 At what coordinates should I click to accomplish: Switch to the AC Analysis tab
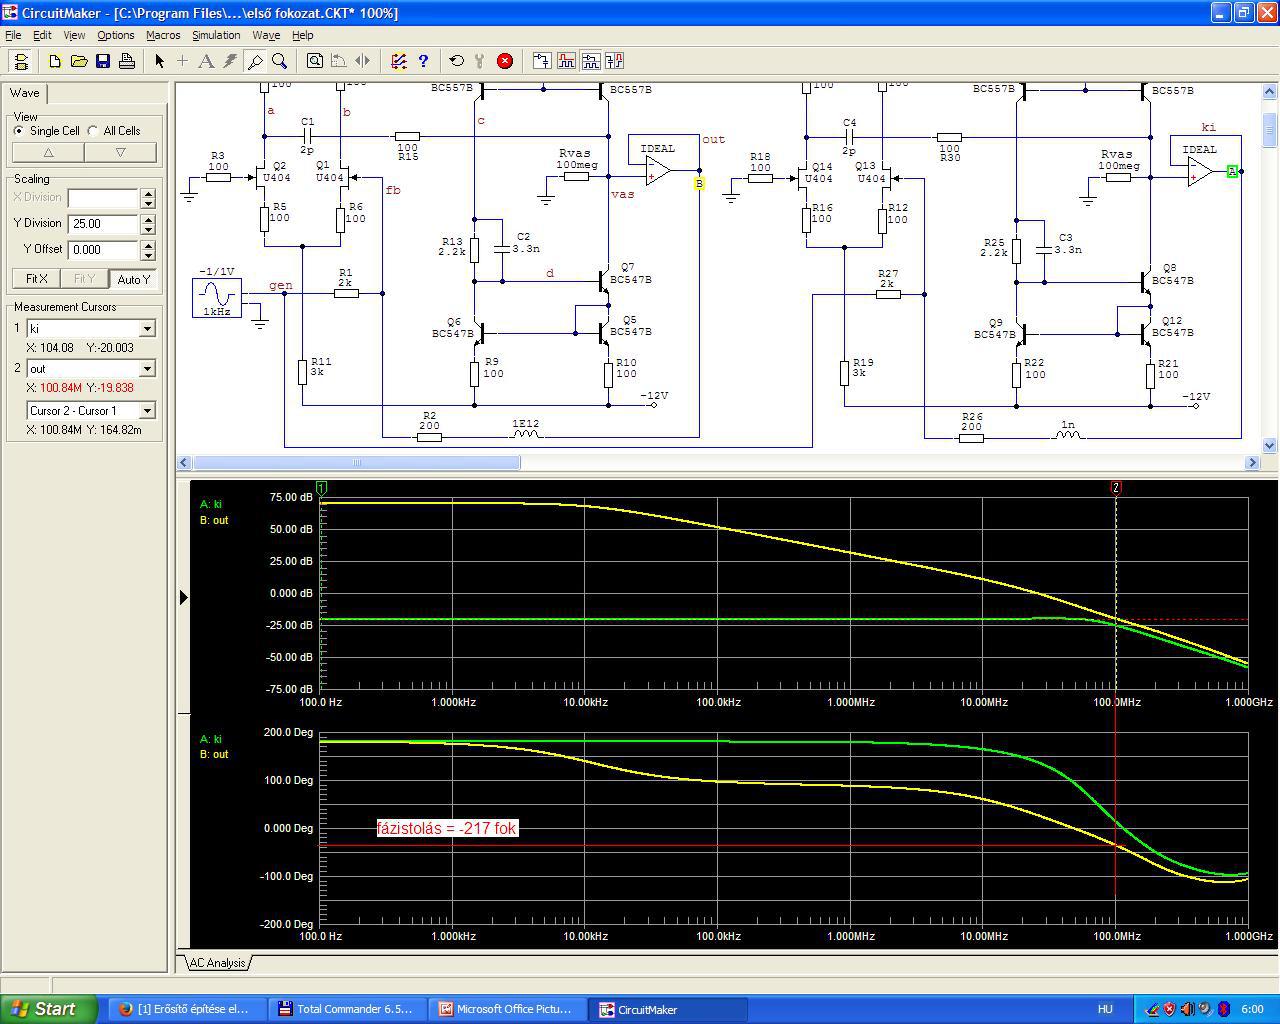click(217, 963)
